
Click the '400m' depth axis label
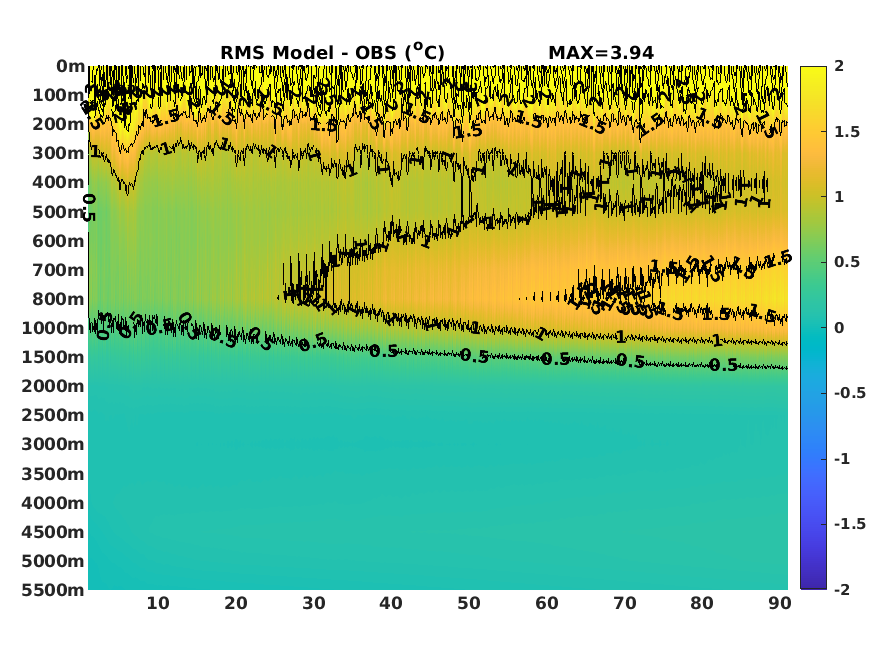[58, 182]
